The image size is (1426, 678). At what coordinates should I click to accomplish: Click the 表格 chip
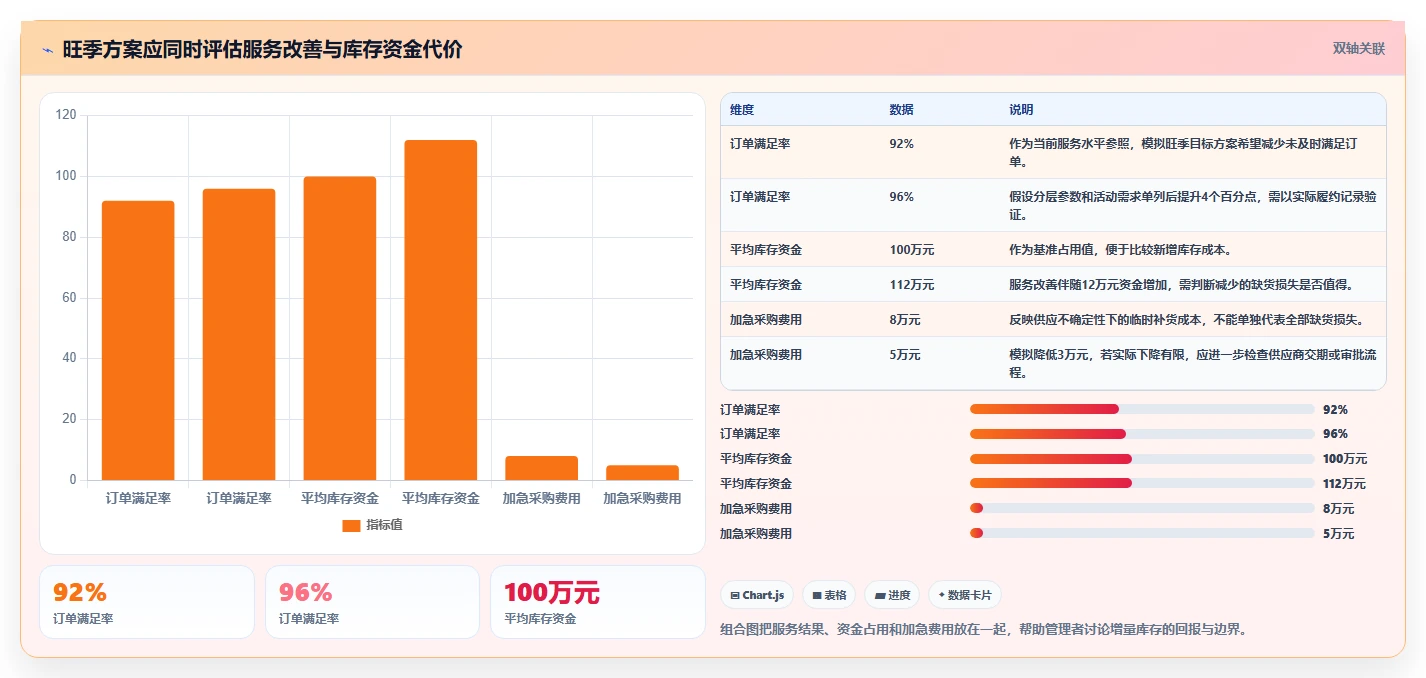coord(829,595)
